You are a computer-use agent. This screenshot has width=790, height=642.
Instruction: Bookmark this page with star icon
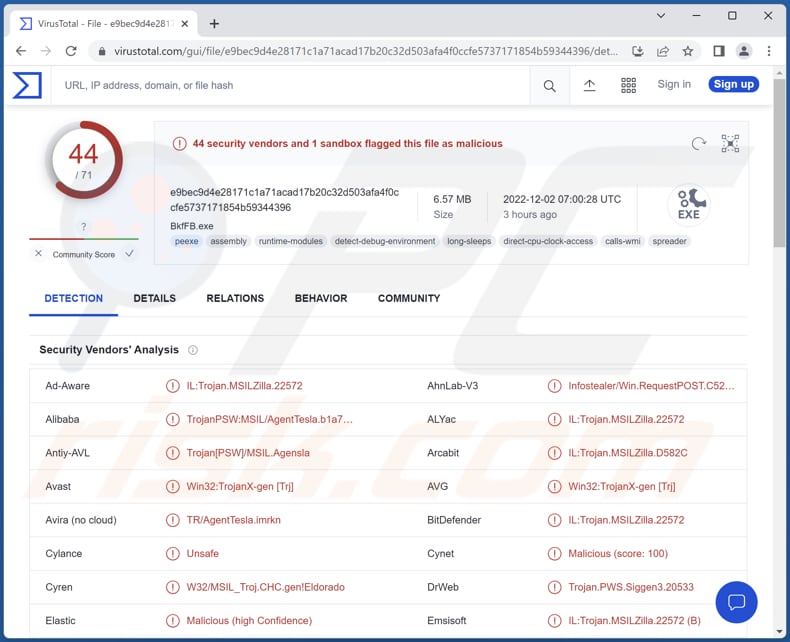click(688, 51)
